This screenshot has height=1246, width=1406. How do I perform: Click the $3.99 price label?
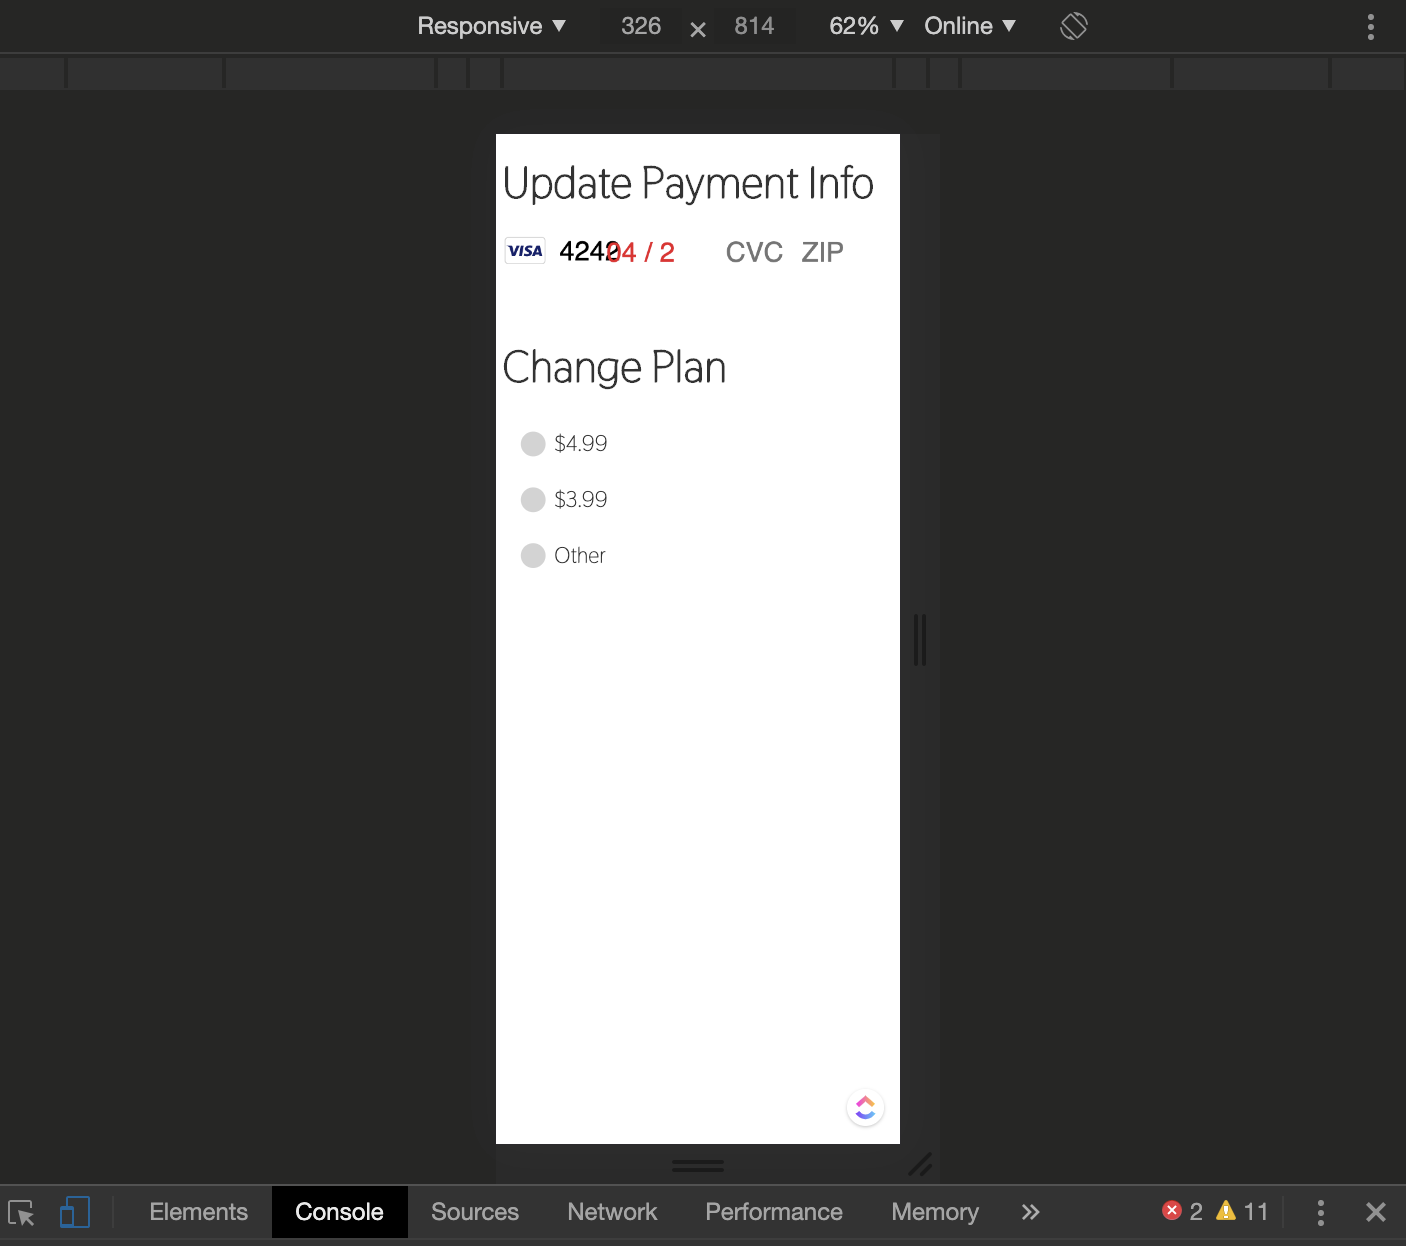(581, 500)
